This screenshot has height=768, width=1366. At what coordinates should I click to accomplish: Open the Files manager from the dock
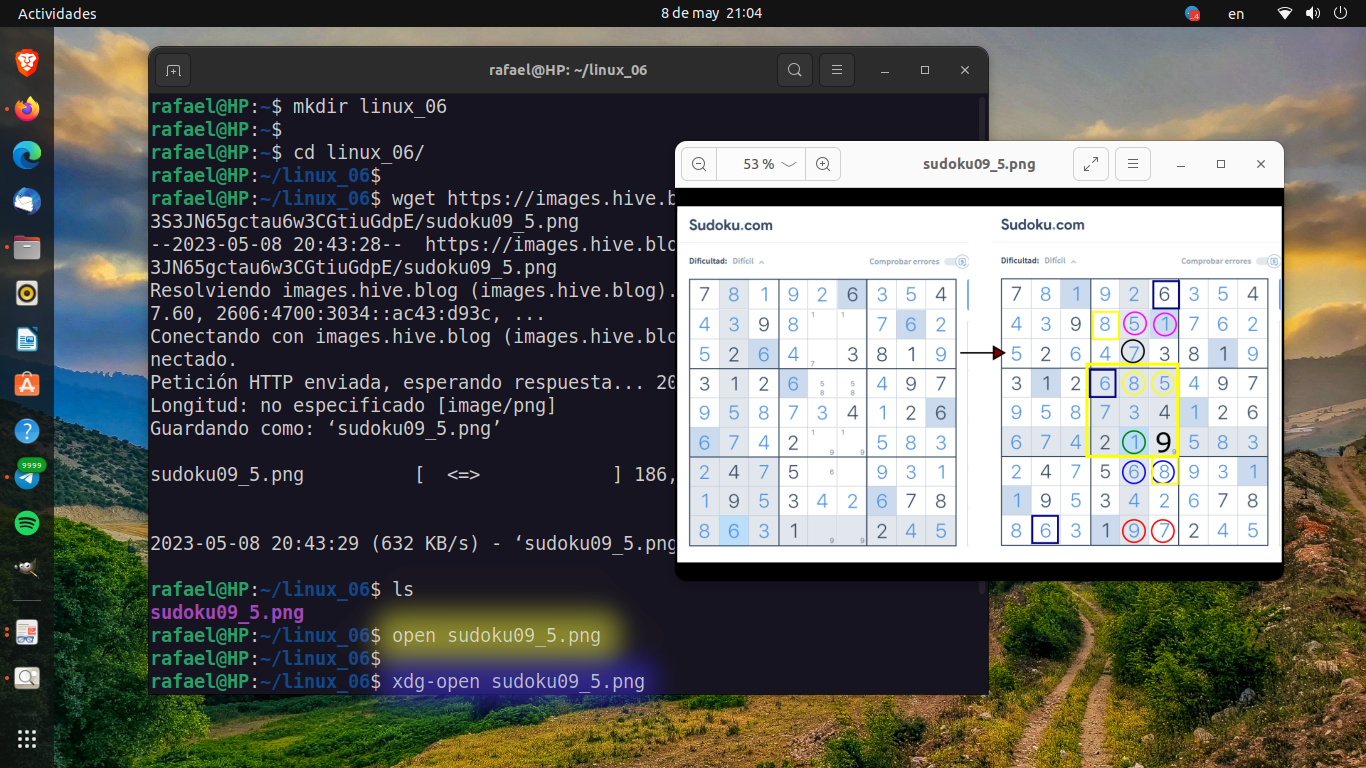[27, 247]
